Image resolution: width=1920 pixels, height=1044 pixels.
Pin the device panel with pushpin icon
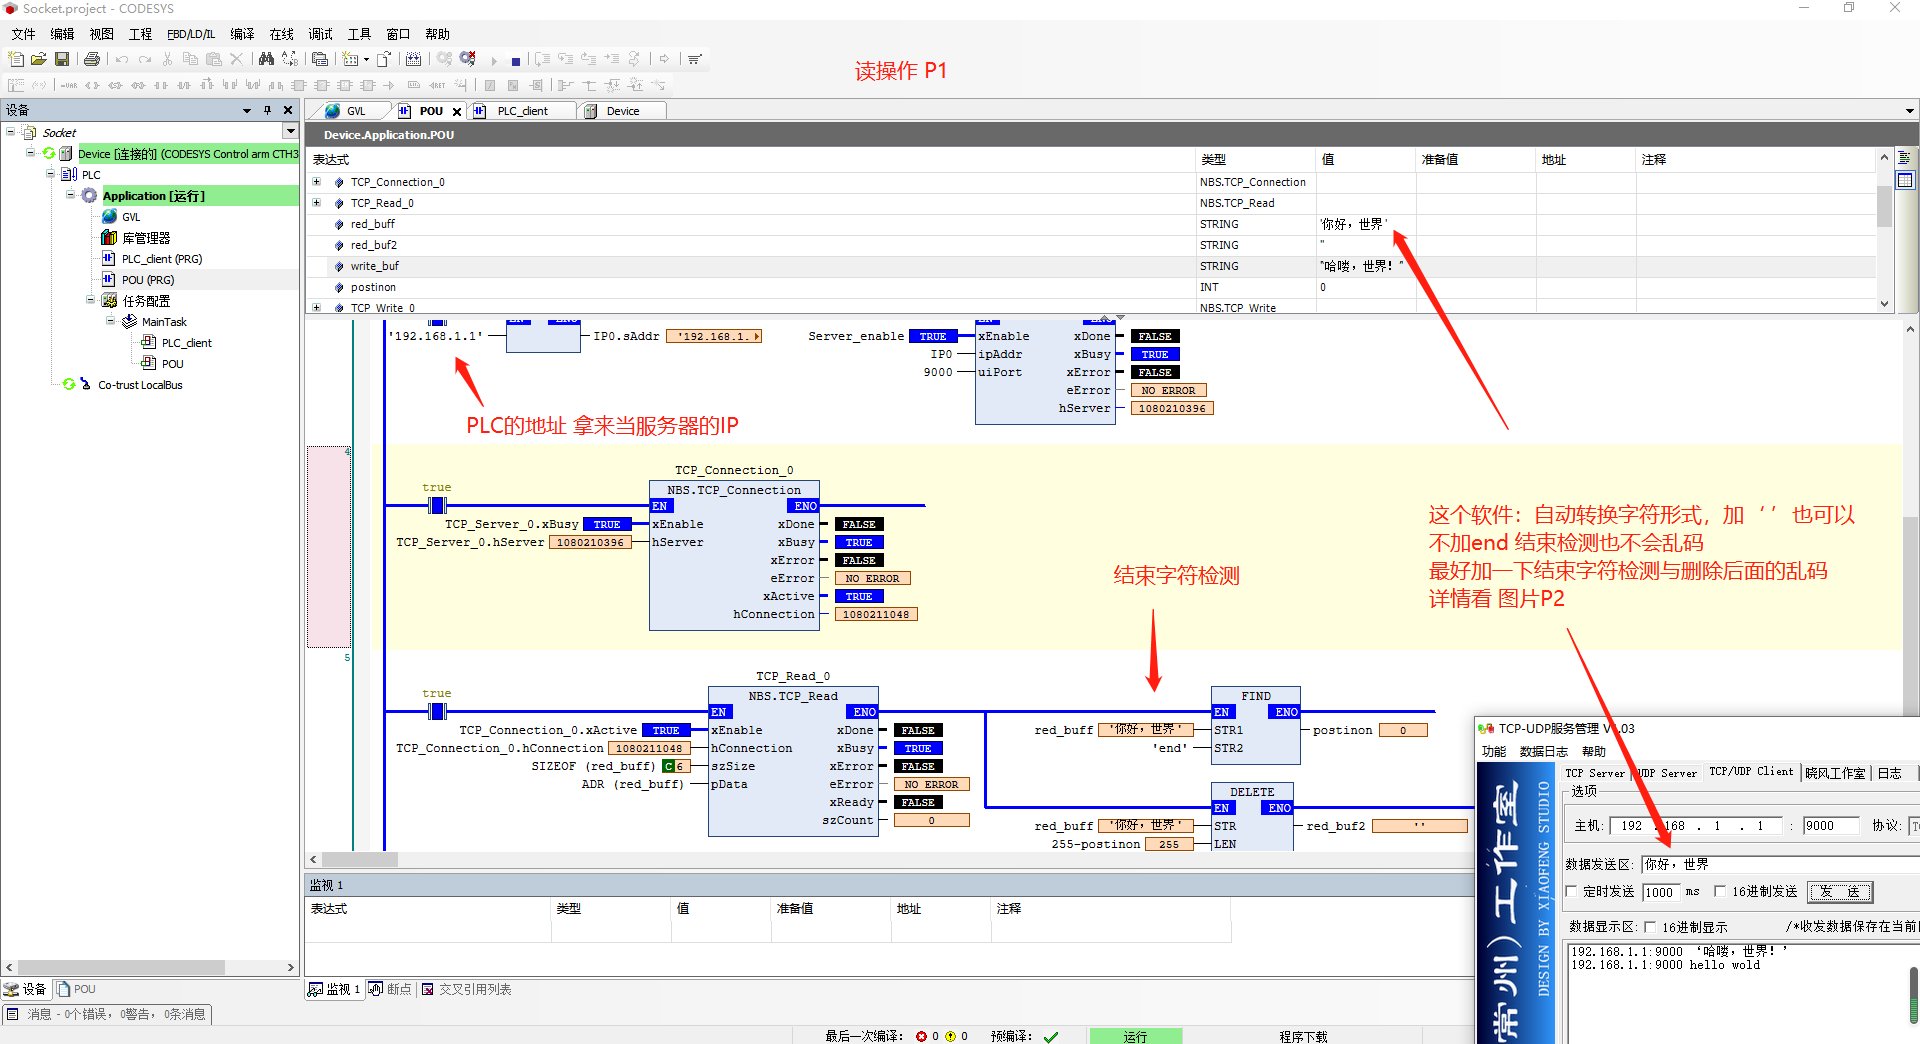(267, 110)
